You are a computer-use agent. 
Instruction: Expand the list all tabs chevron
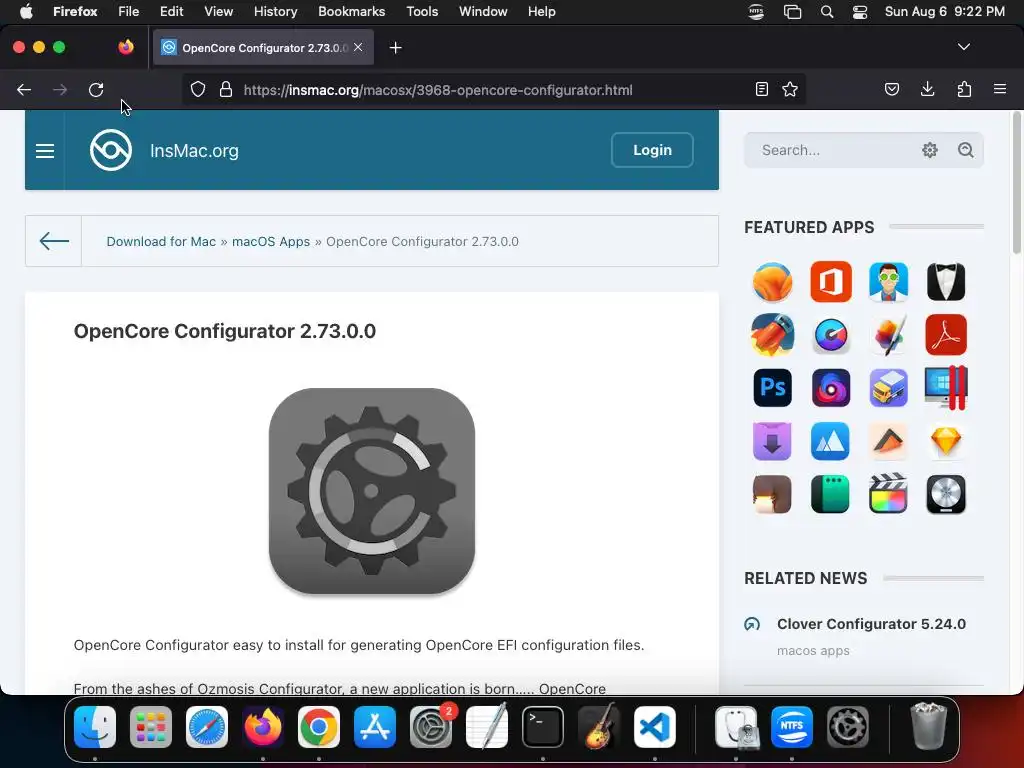[964, 47]
